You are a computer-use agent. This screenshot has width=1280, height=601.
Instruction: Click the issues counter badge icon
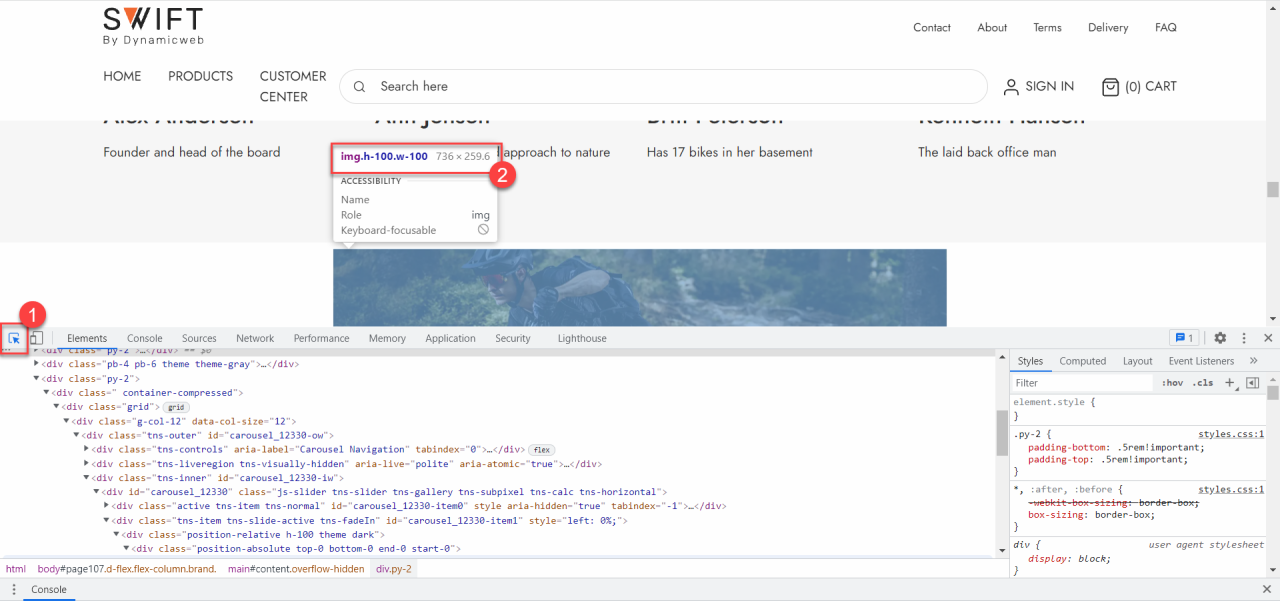(1184, 338)
